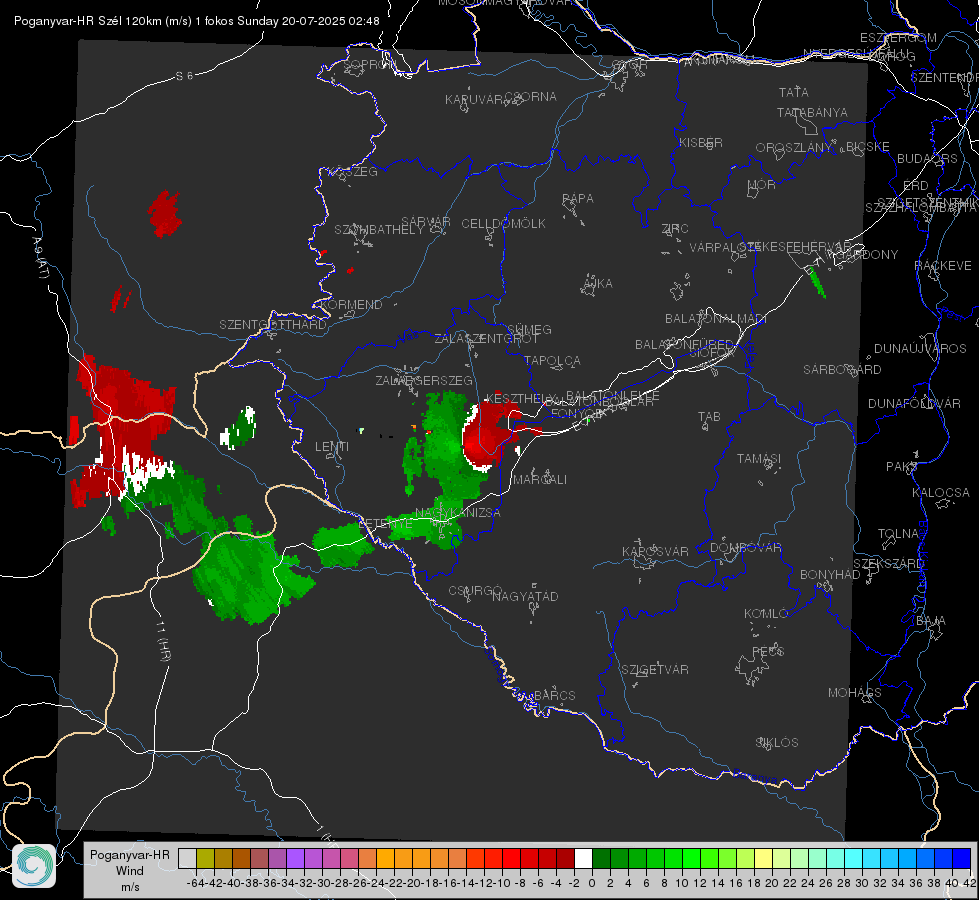The image size is (979, 900).
Task: Click the SÜMEG label
Action: coord(529,329)
